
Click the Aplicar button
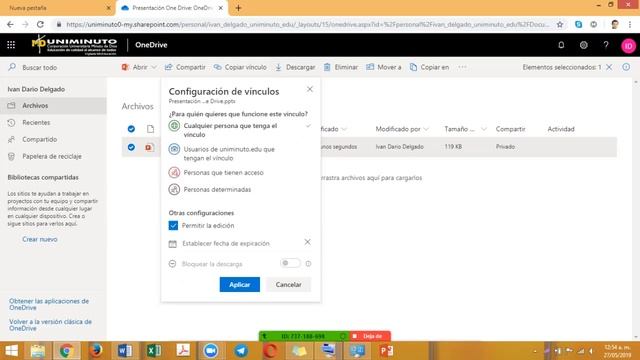[240, 284]
